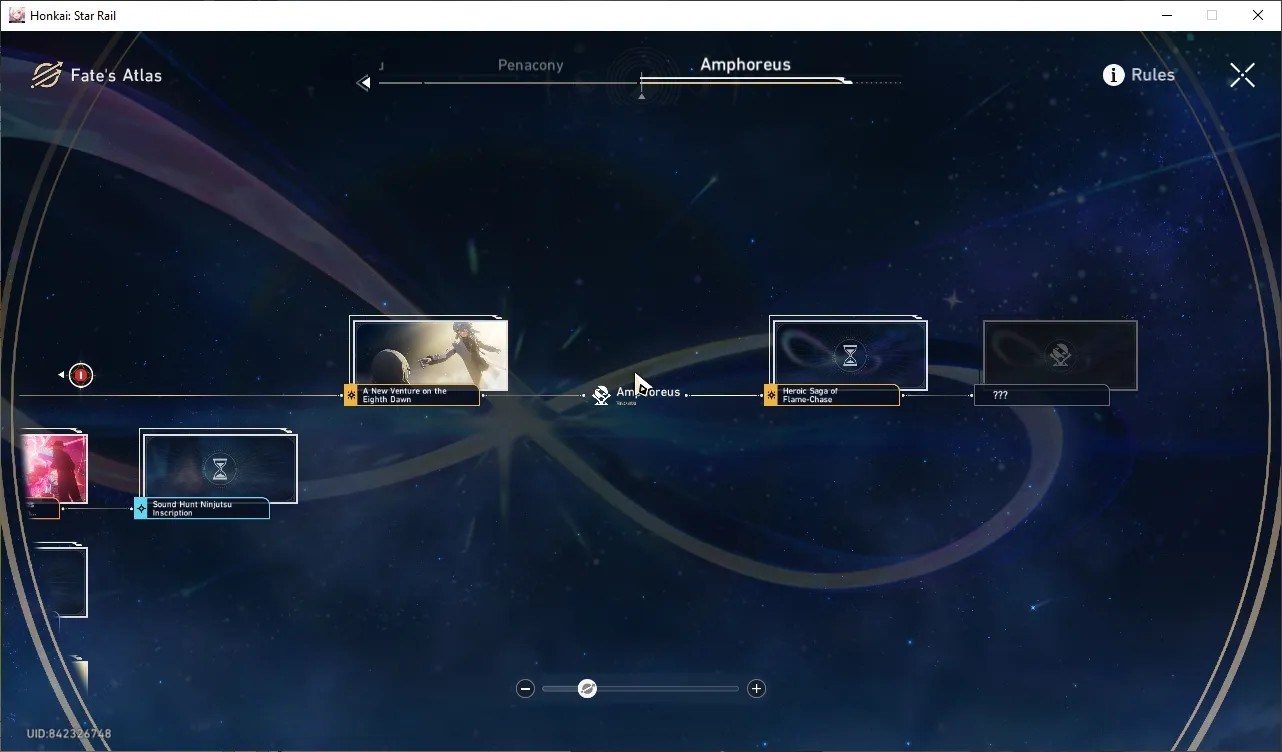Select Heroic Saga of Flame-Chase label
The image size is (1282, 752).
[832, 395]
